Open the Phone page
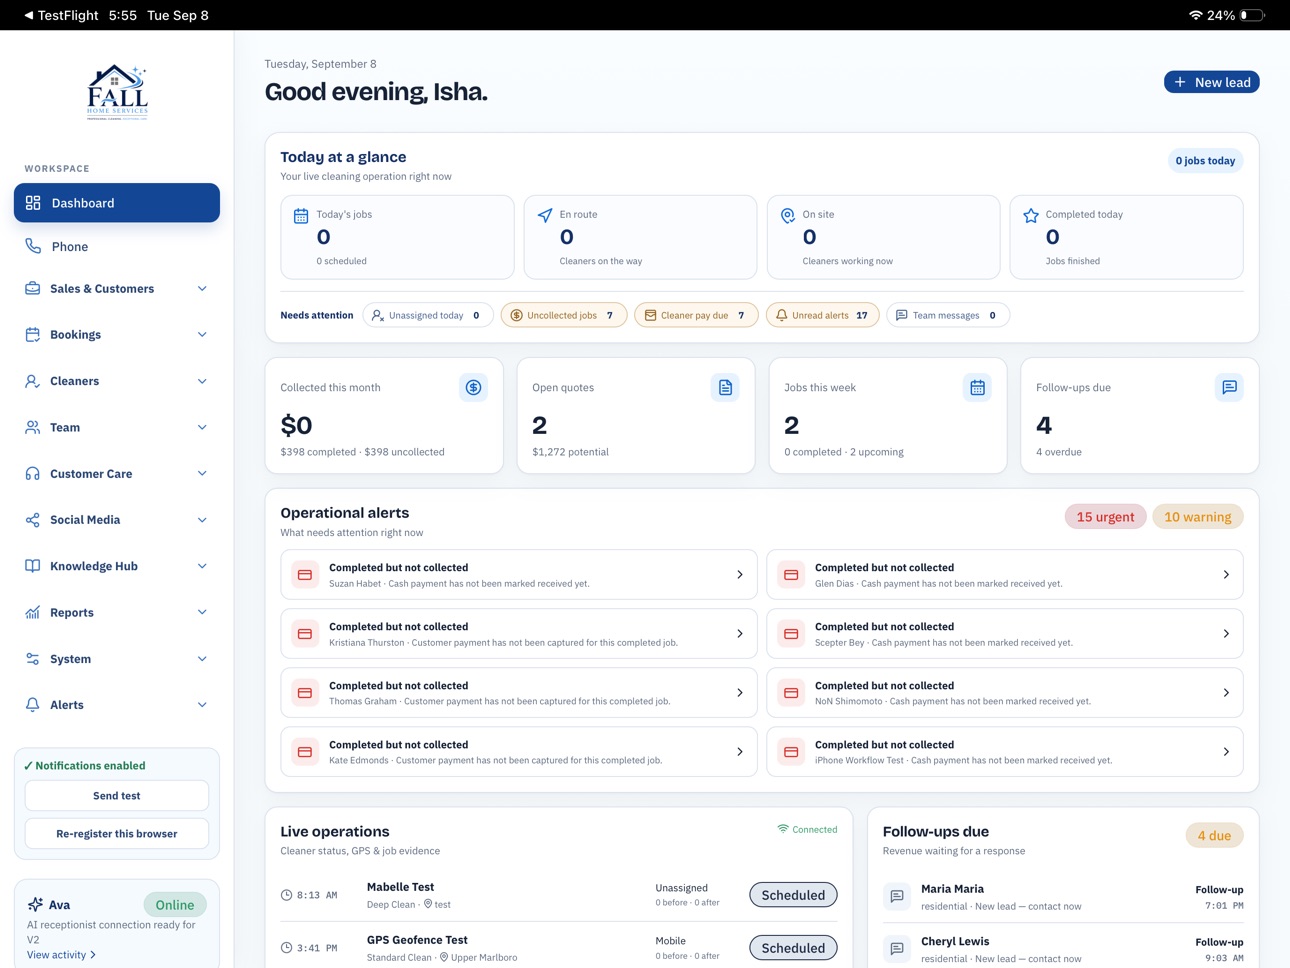The width and height of the screenshot is (1290, 968). [x=117, y=246]
